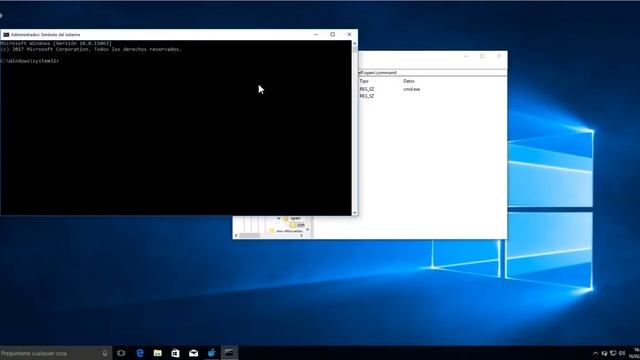Click the C:\Windows\system32> prompt line
The height and width of the screenshot is (360, 640).
pos(30,61)
